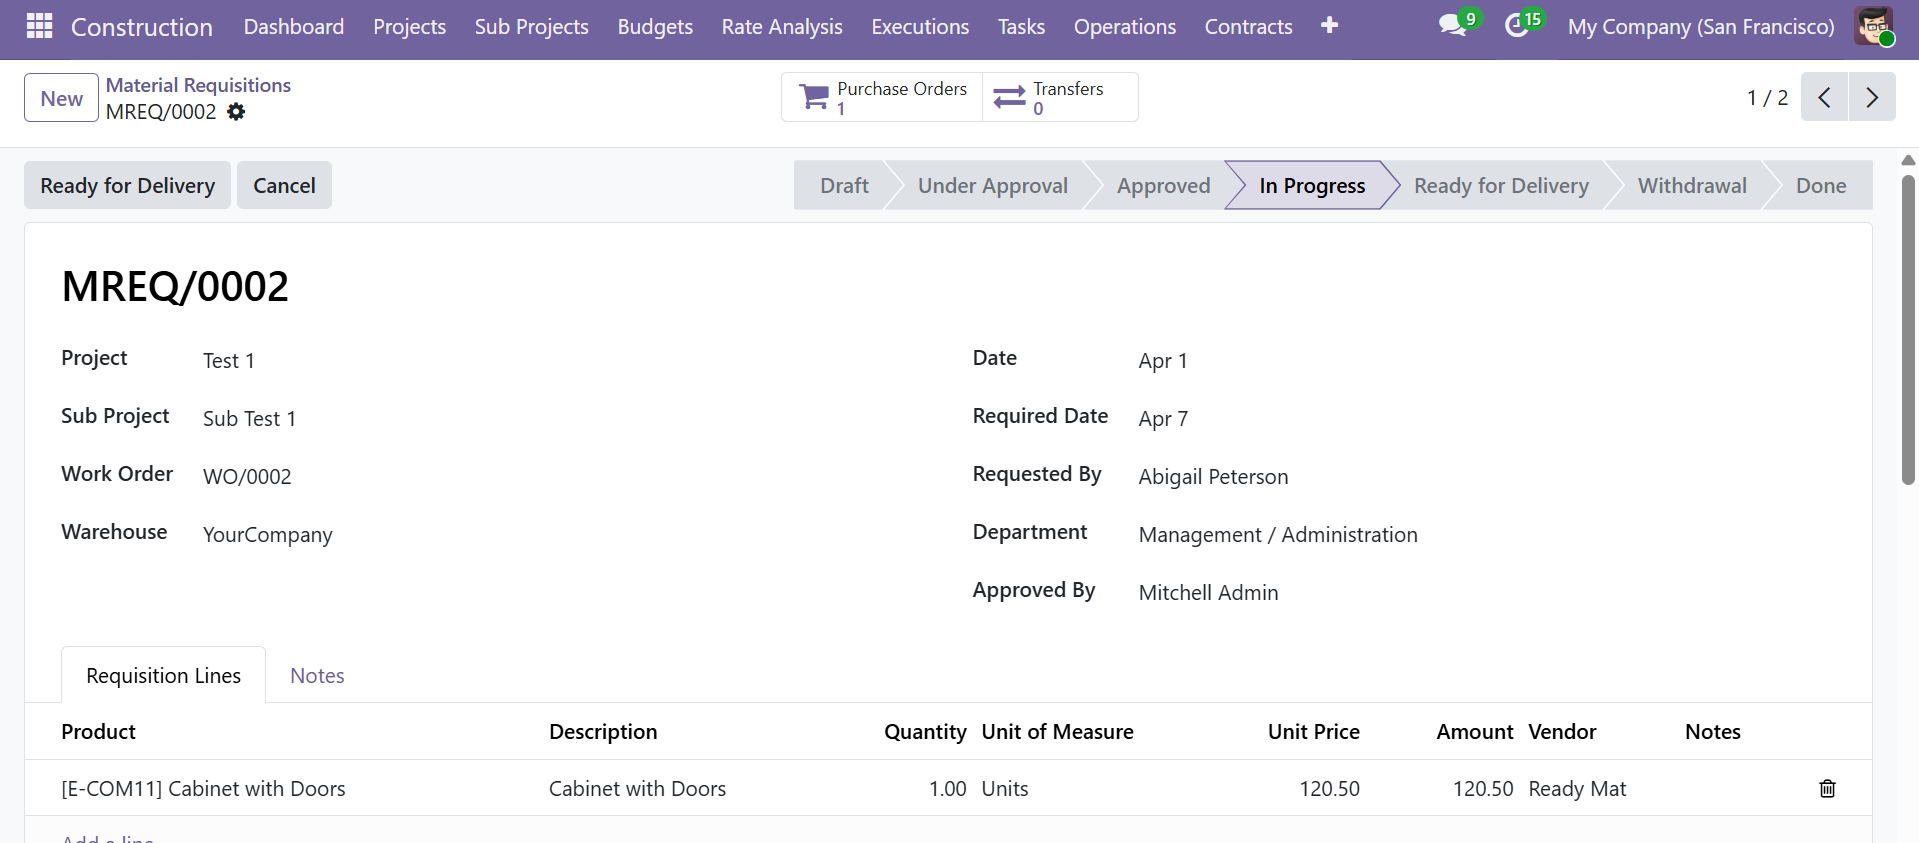Select the Done status stage
This screenshot has width=1919, height=843.
1821,185
